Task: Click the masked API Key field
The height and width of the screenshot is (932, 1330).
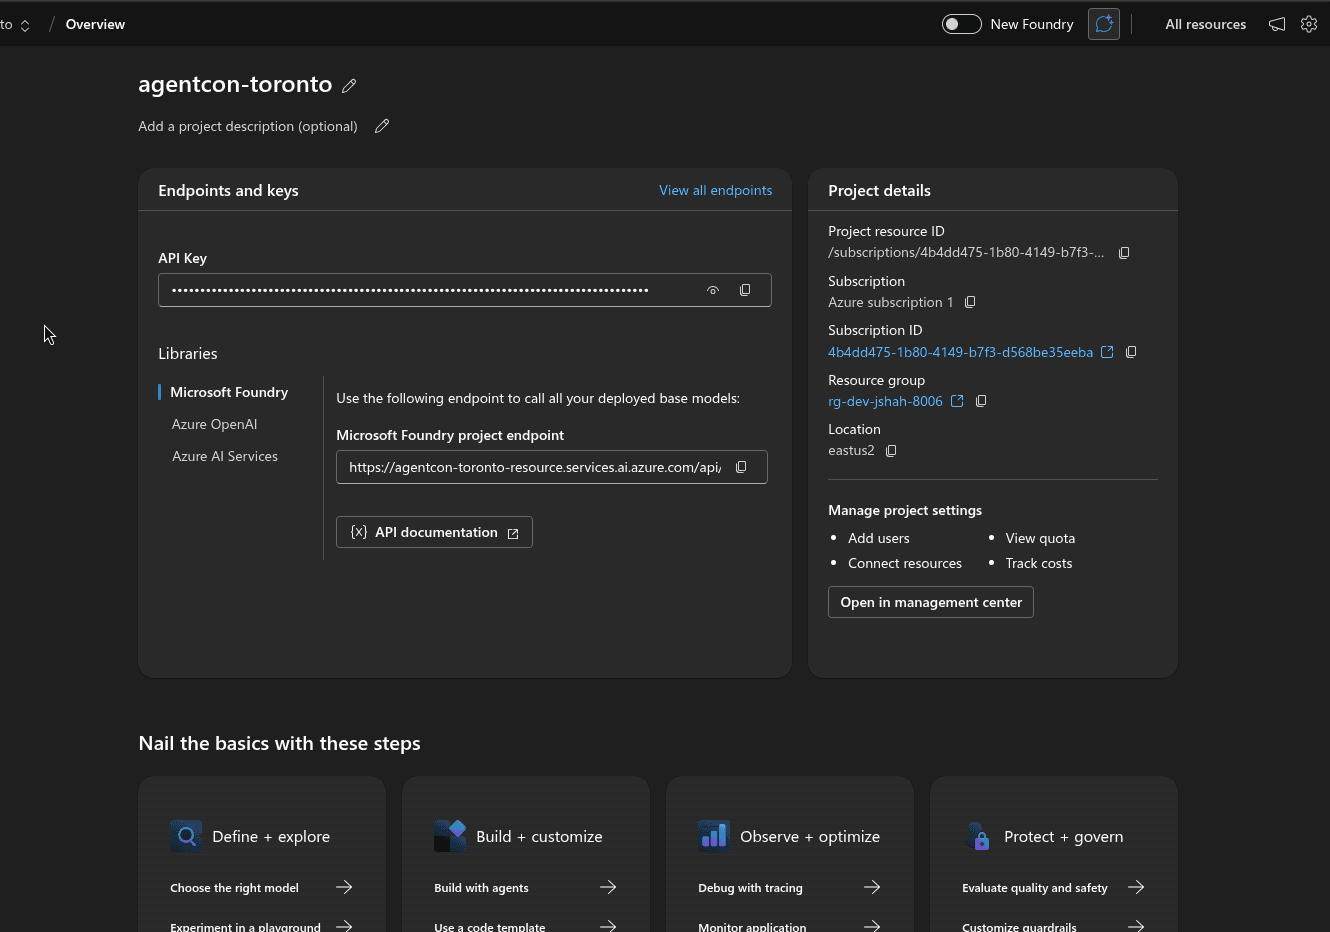Action: coord(465,290)
